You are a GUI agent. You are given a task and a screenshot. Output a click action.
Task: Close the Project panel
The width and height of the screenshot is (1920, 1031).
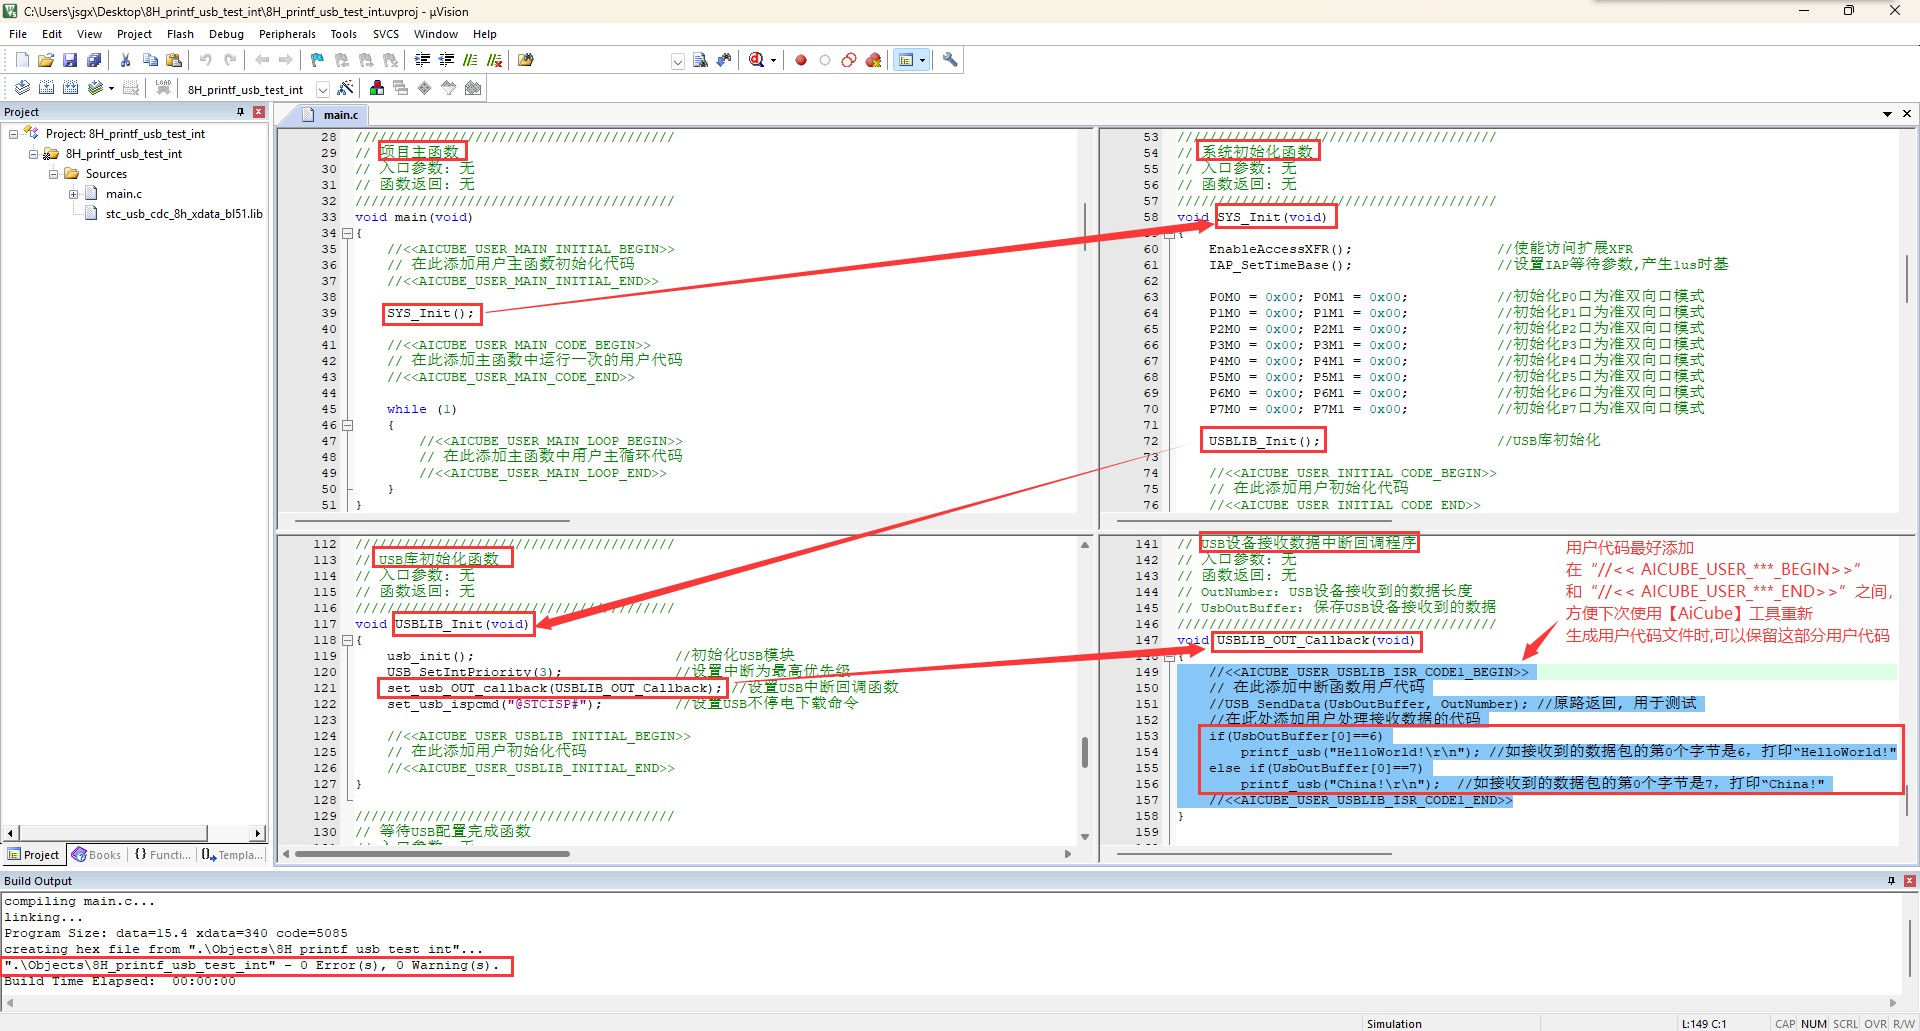pyautogui.click(x=259, y=112)
